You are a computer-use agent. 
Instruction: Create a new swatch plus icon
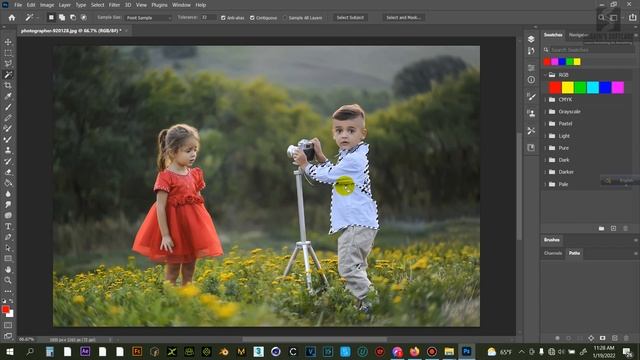pyautogui.click(x=613, y=229)
